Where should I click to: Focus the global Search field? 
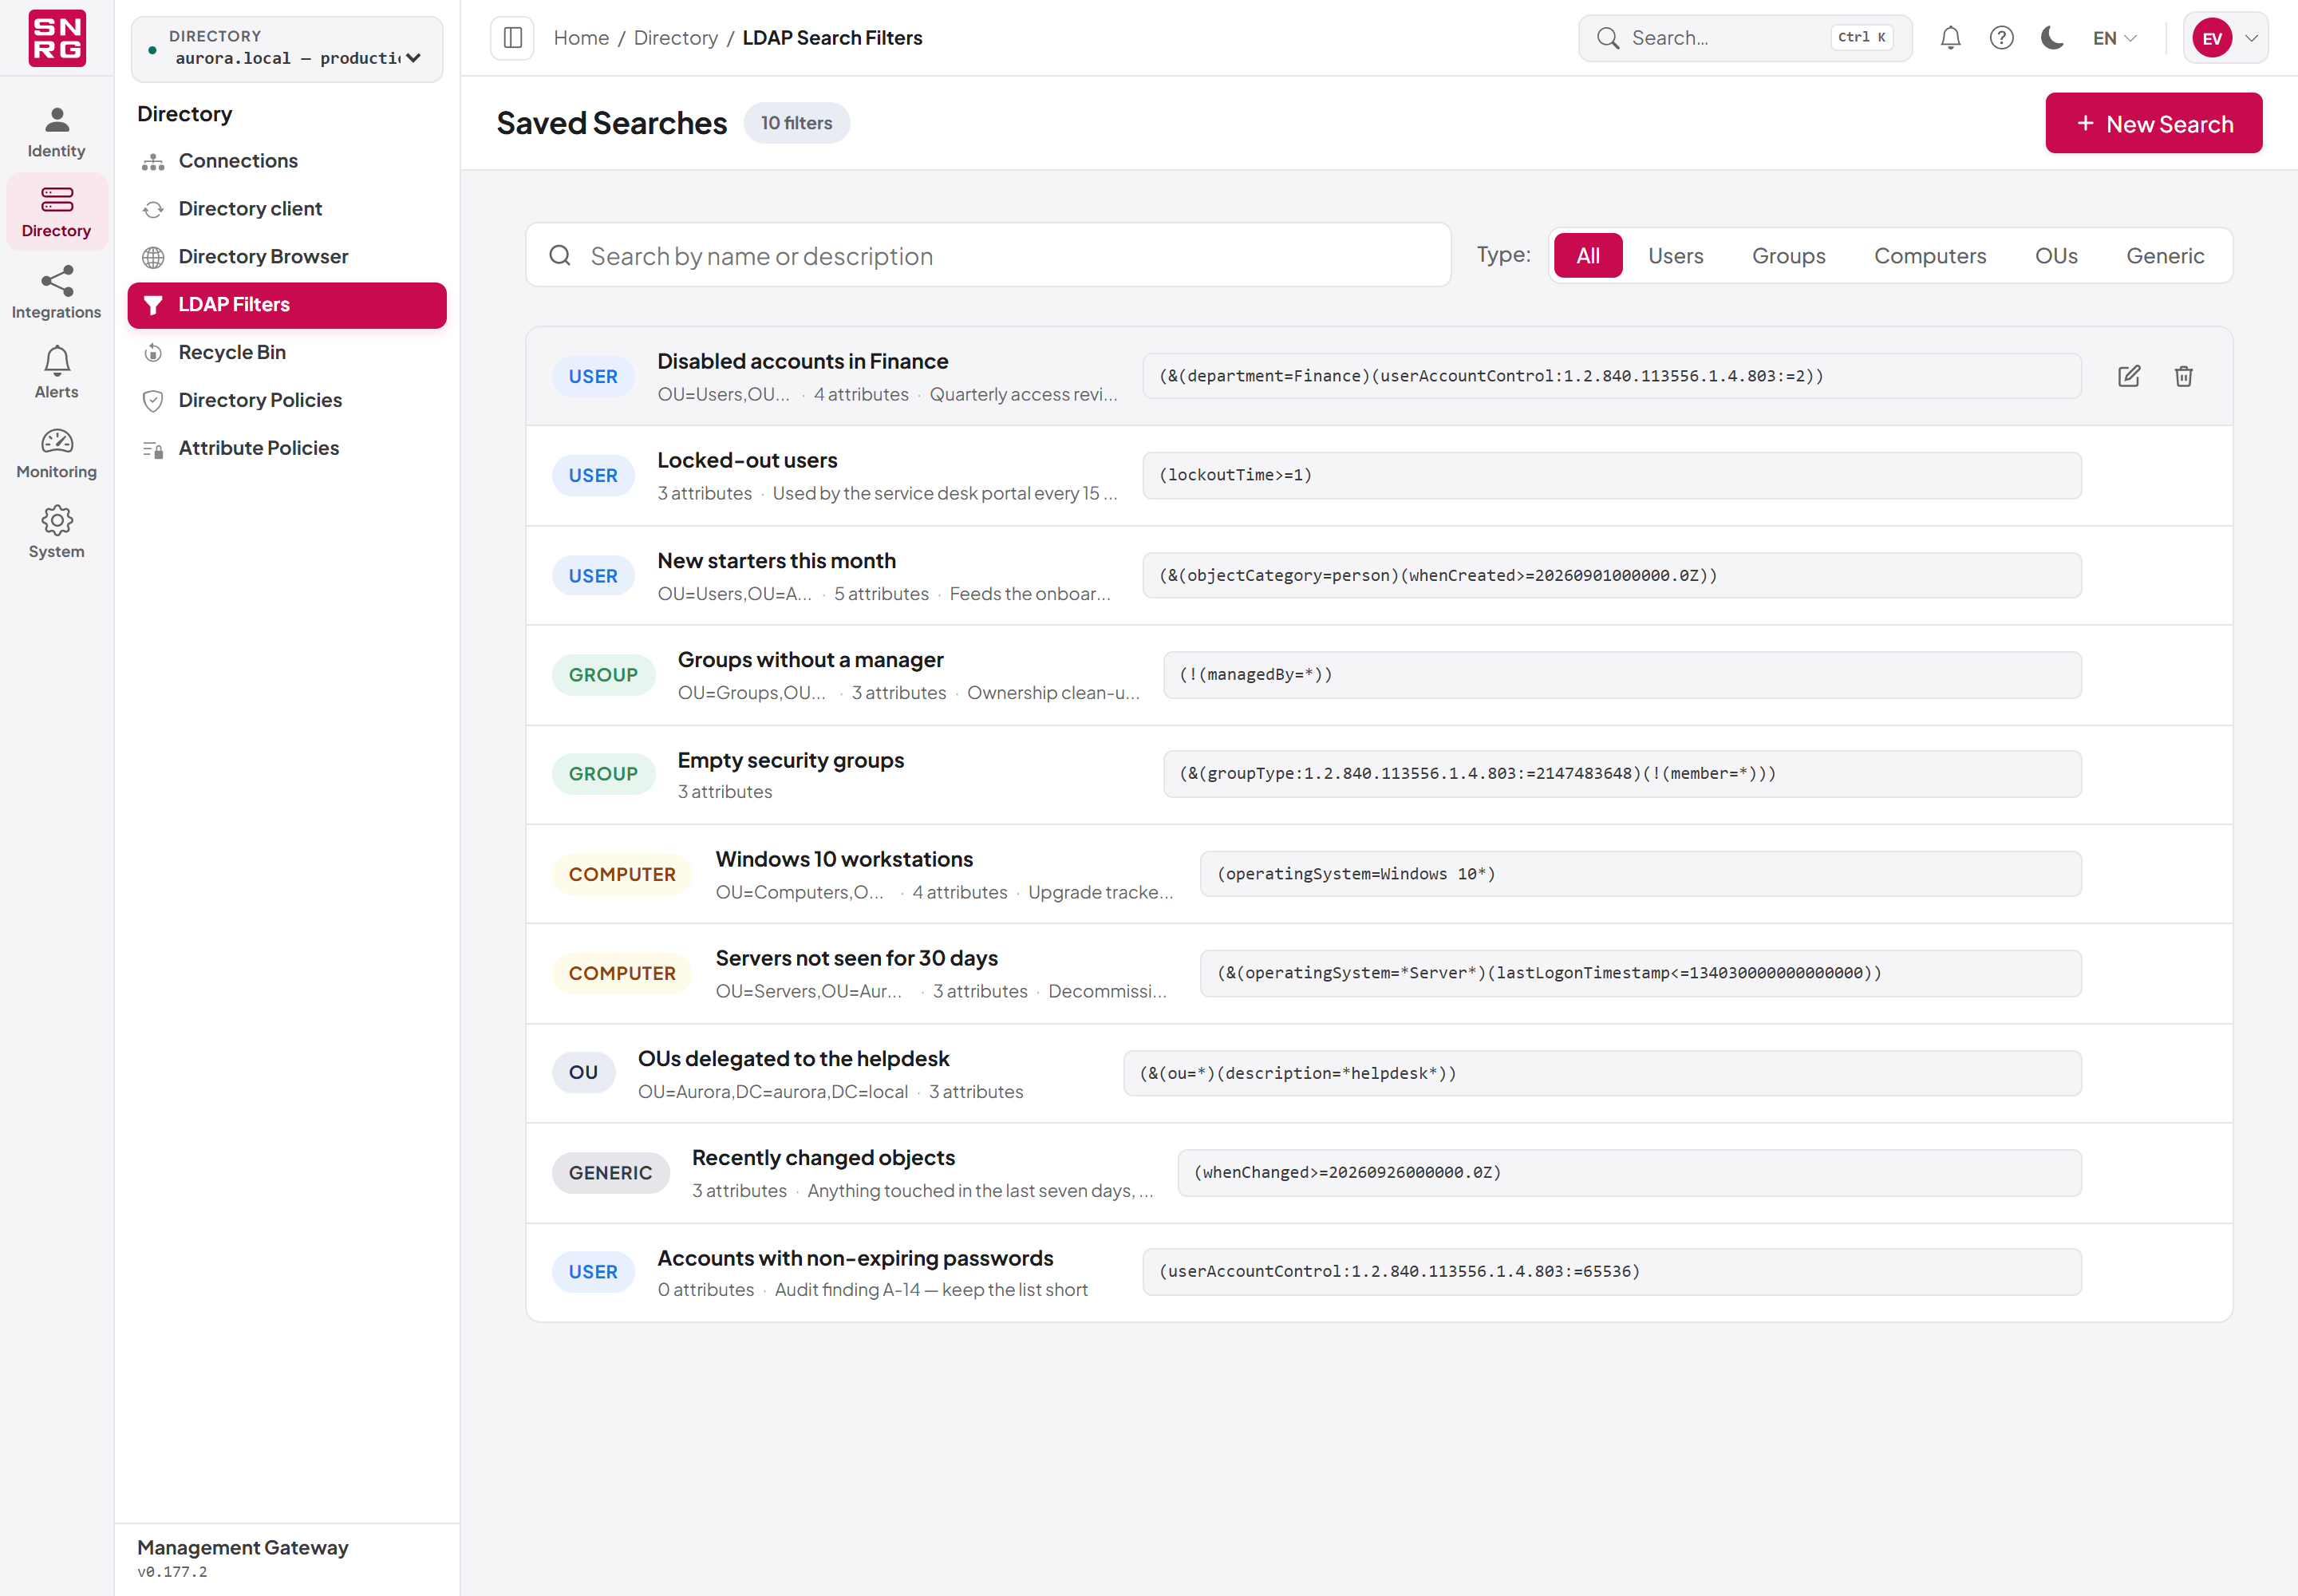1745,38
